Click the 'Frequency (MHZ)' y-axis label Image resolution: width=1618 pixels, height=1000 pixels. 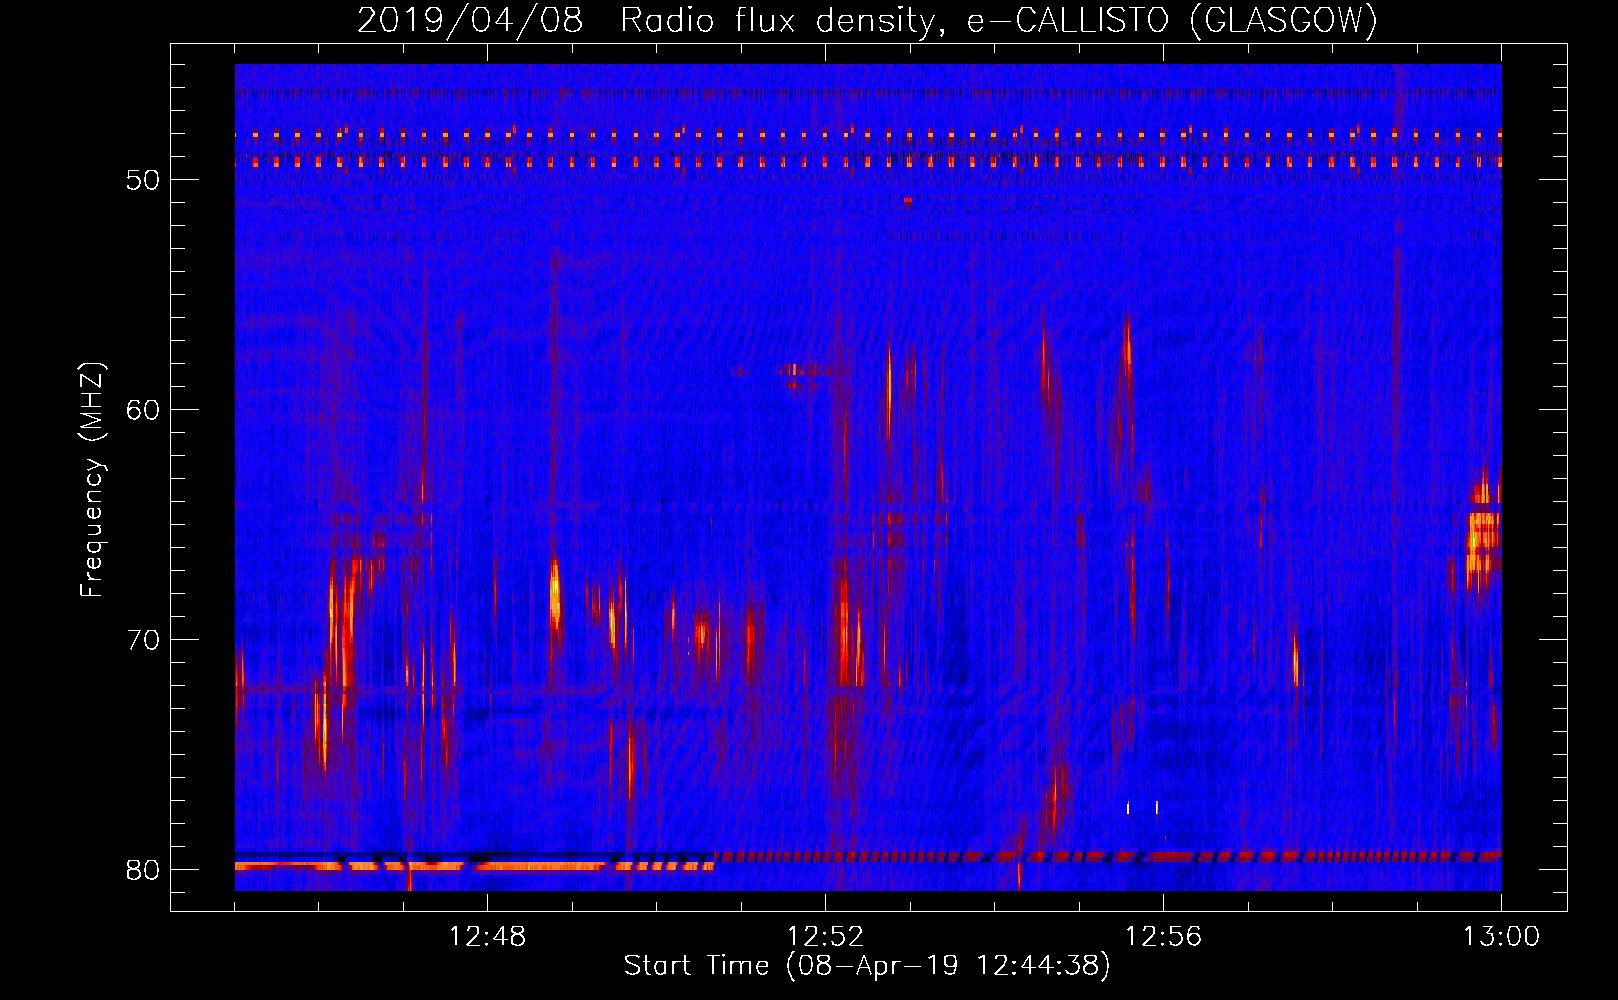tap(92, 480)
